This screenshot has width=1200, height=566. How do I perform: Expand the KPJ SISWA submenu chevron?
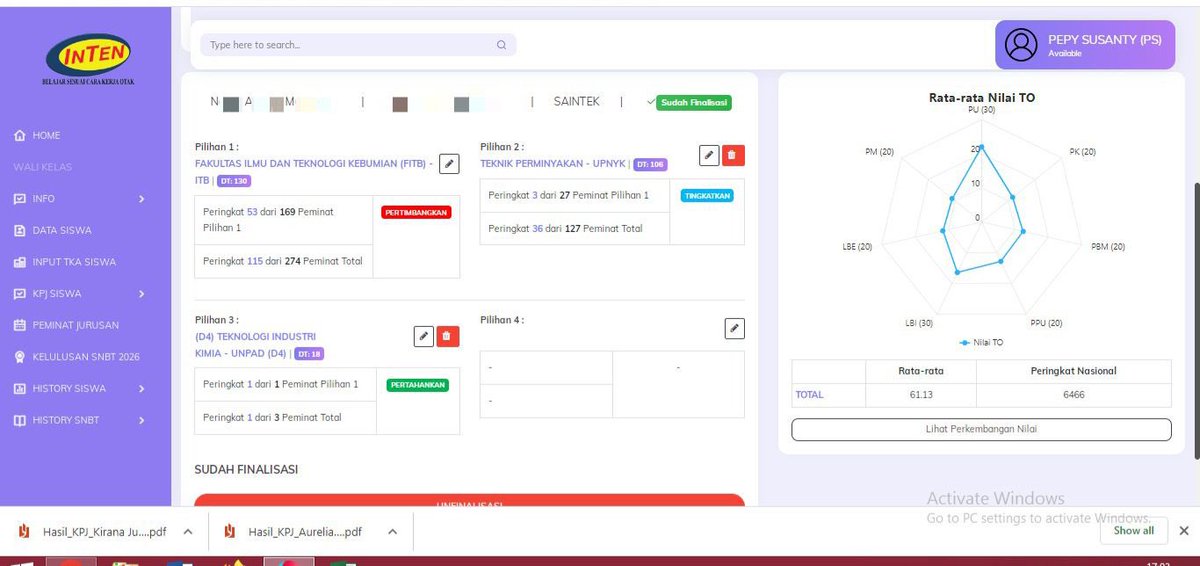141,294
